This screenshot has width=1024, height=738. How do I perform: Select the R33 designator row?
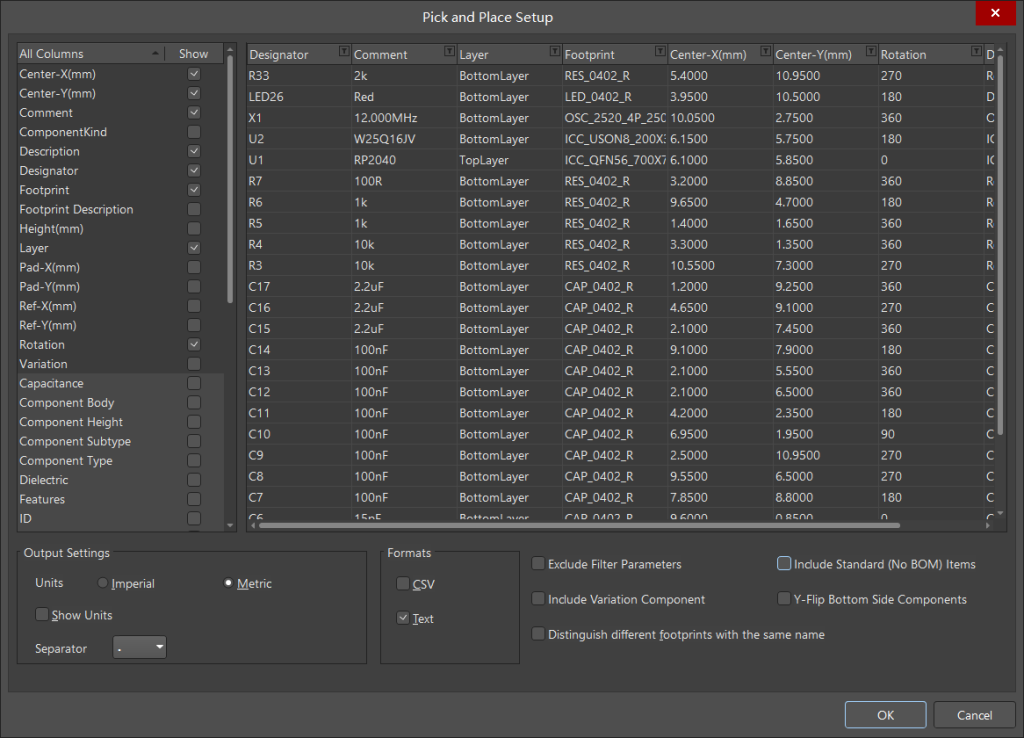[x=299, y=76]
